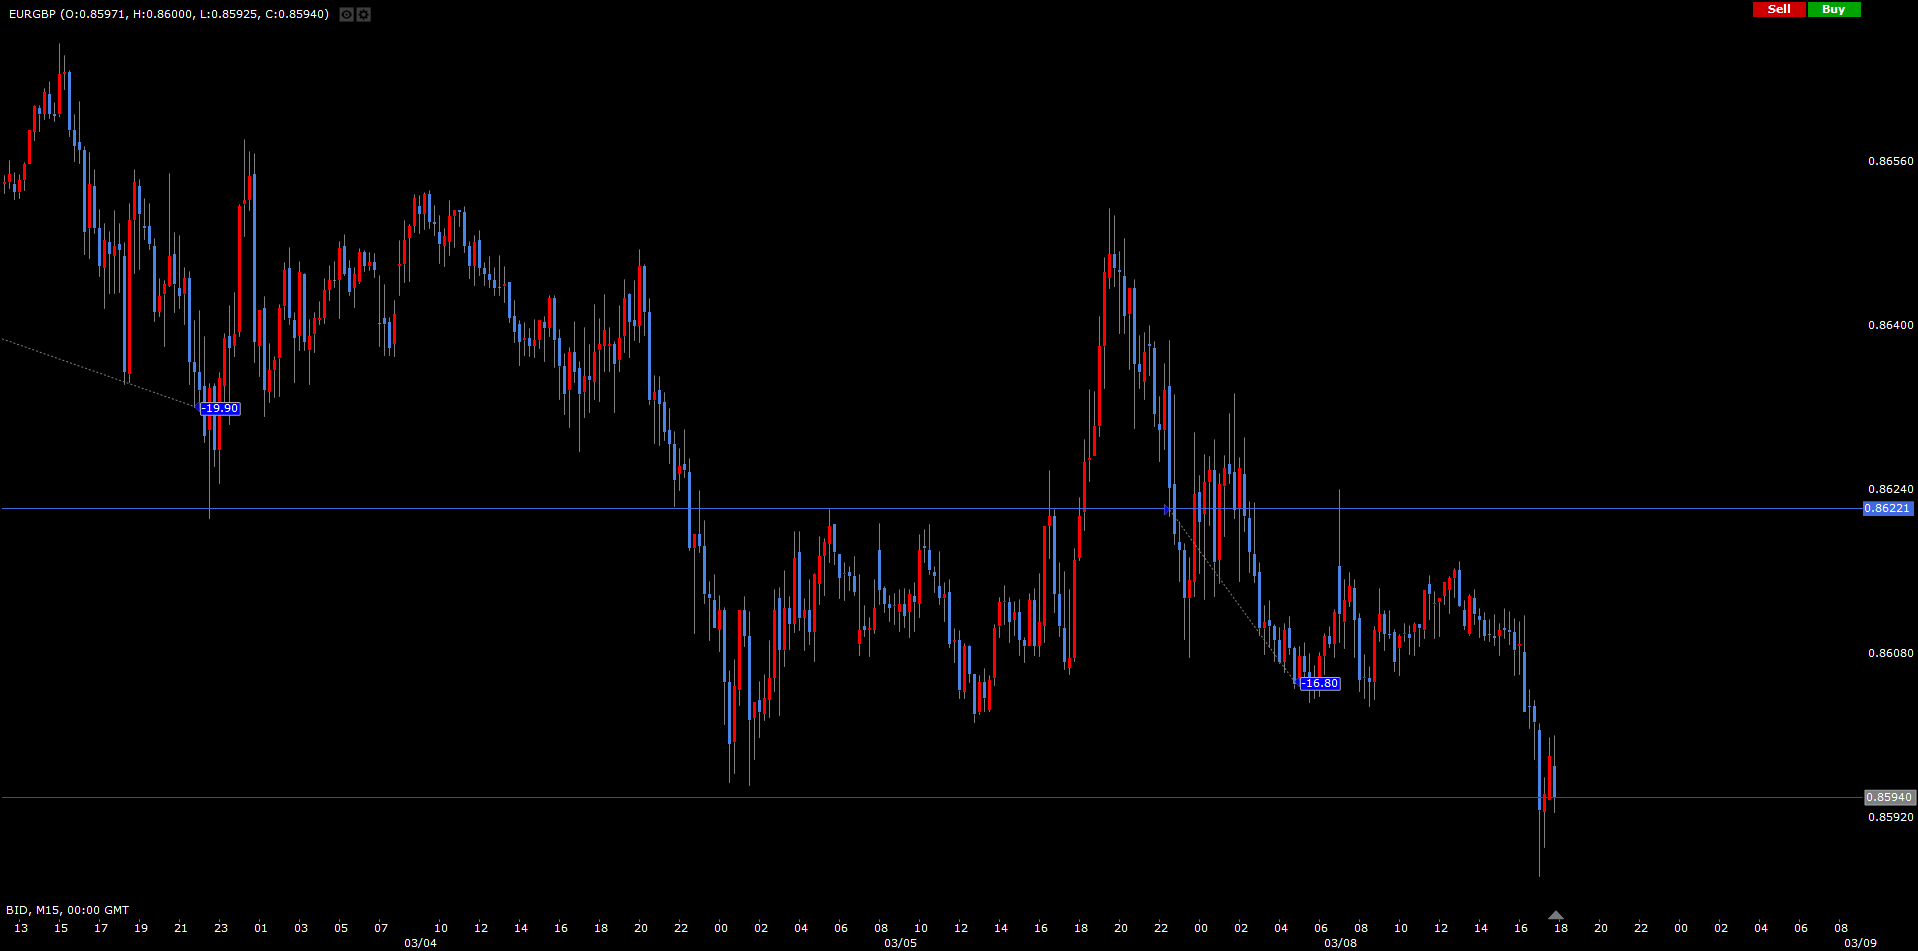Click the BID, M15, 00:00 GMT label
Screen dimensions: 1918x951
(x=67, y=910)
